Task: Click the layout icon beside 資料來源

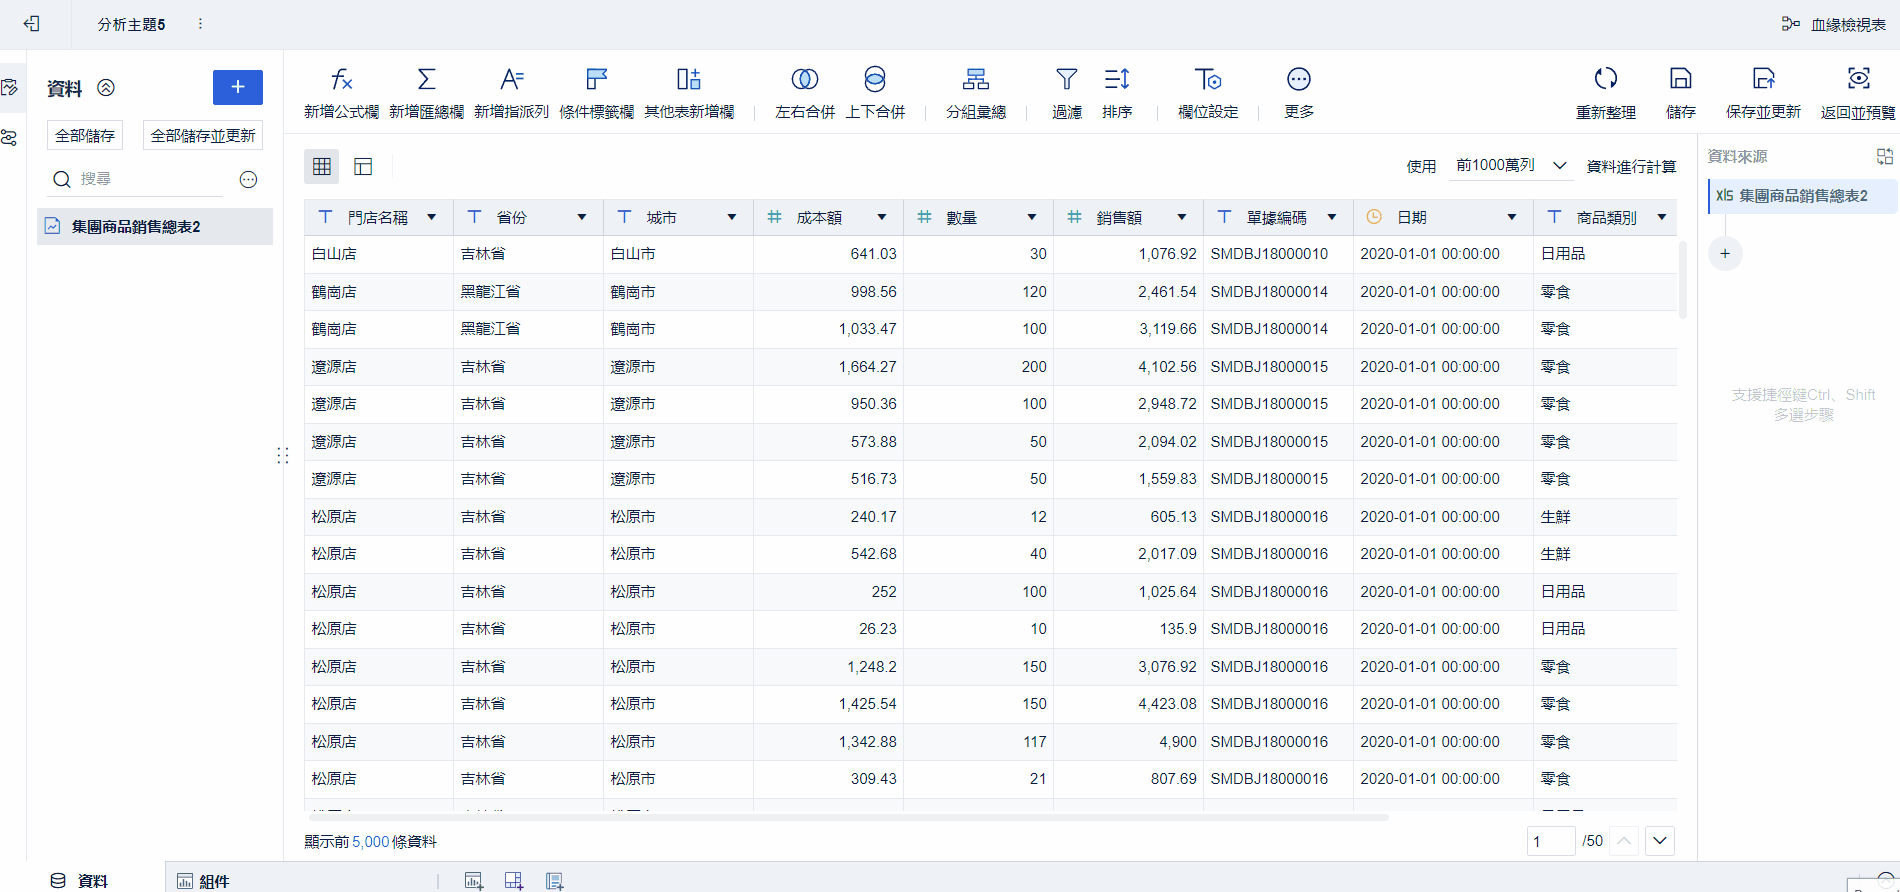Action: [1884, 156]
